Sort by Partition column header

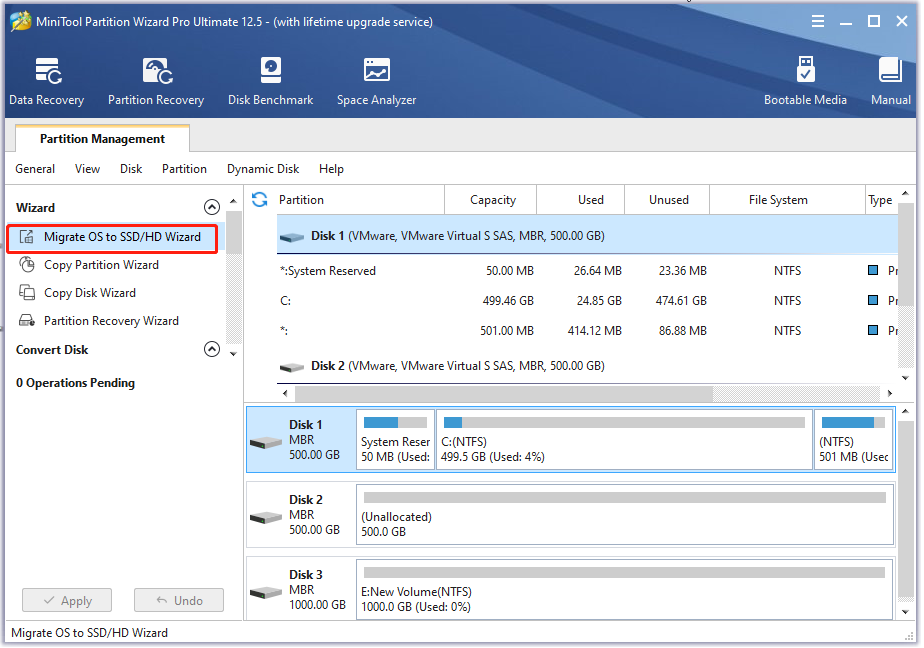click(x=361, y=200)
